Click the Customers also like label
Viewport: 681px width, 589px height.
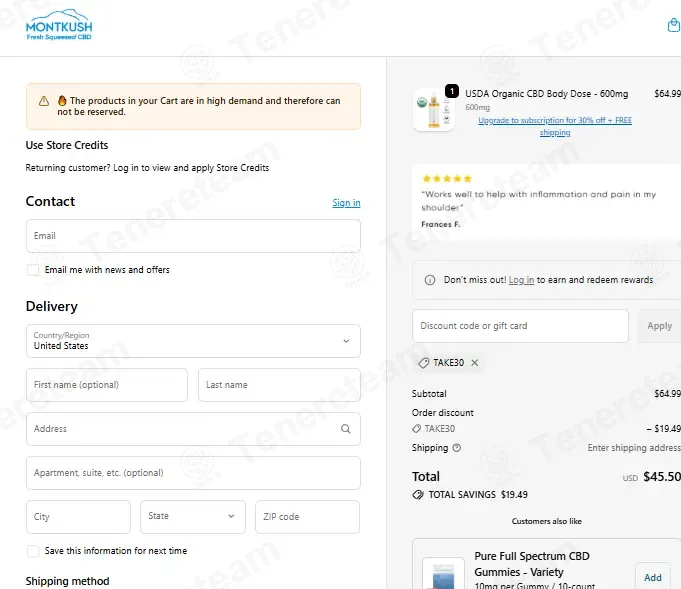point(546,521)
